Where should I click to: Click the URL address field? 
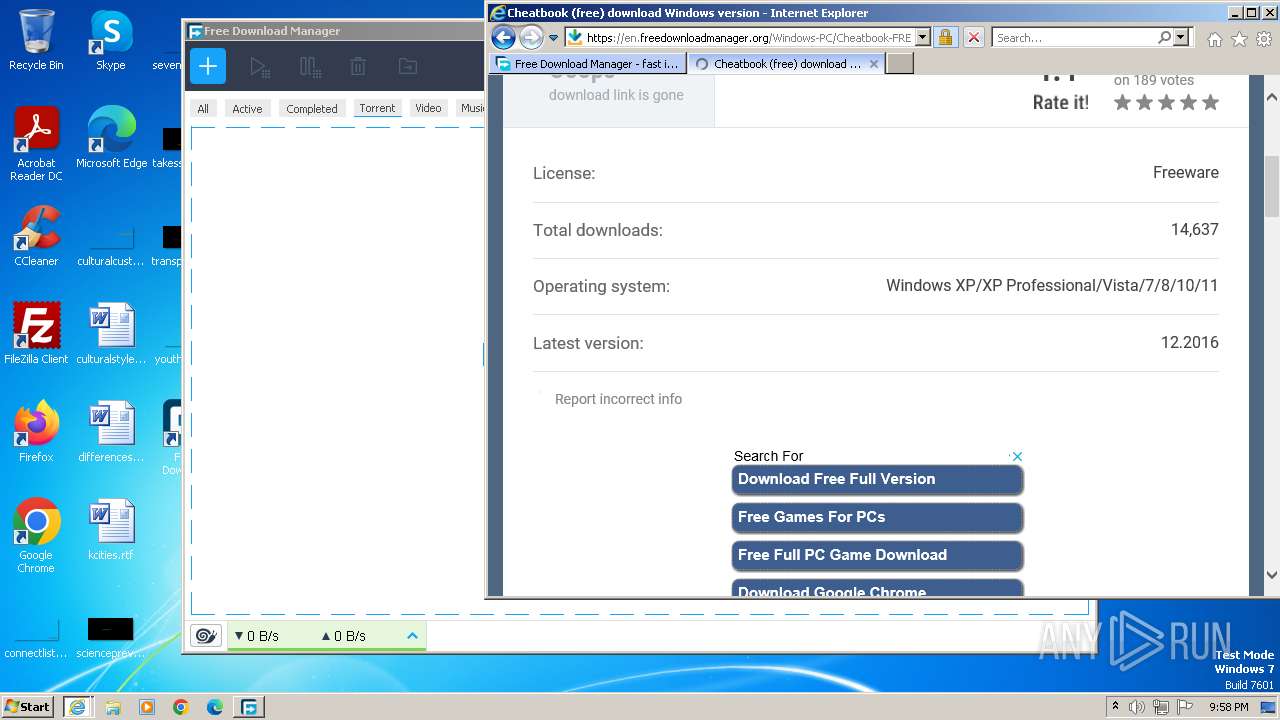pos(748,38)
